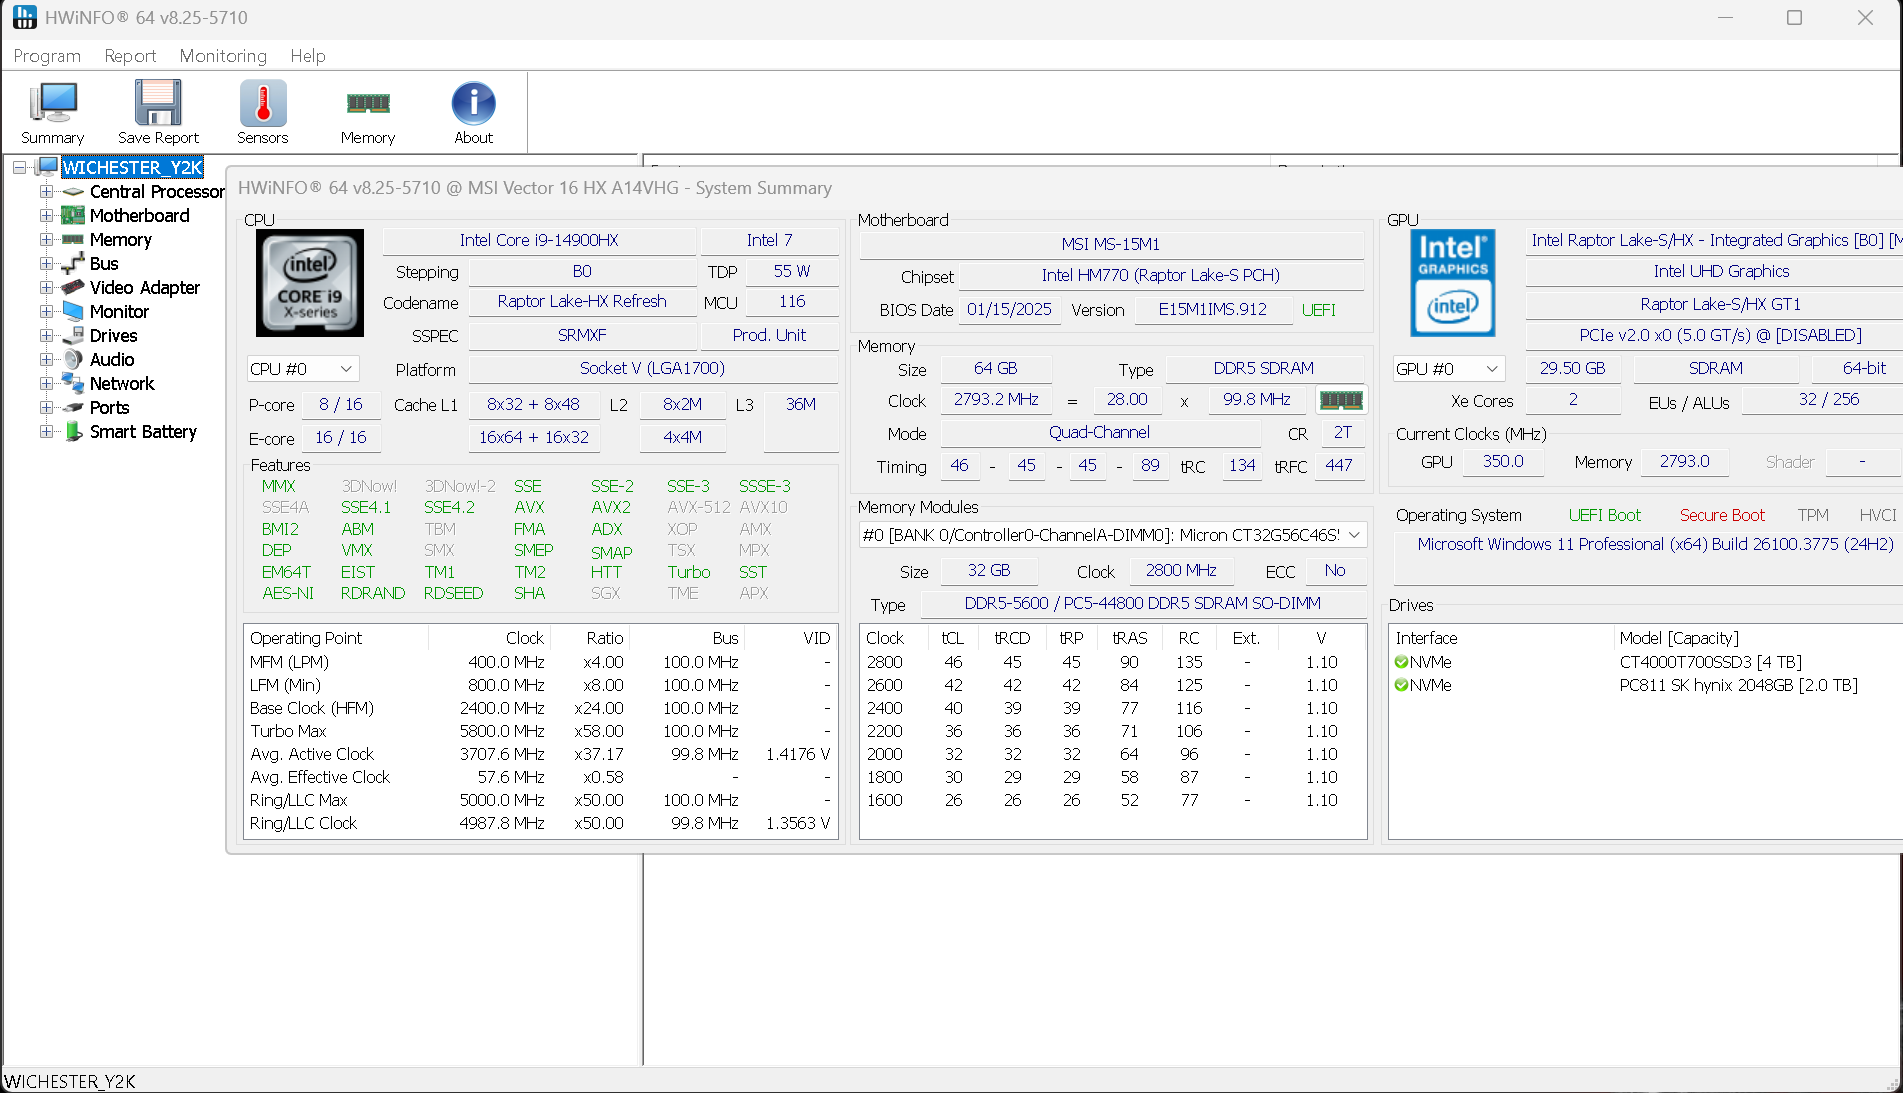Viewport: 1903px width, 1093px height.
Task: Click the Intel Core i9-14900HX name field
Action: [539, 240]
